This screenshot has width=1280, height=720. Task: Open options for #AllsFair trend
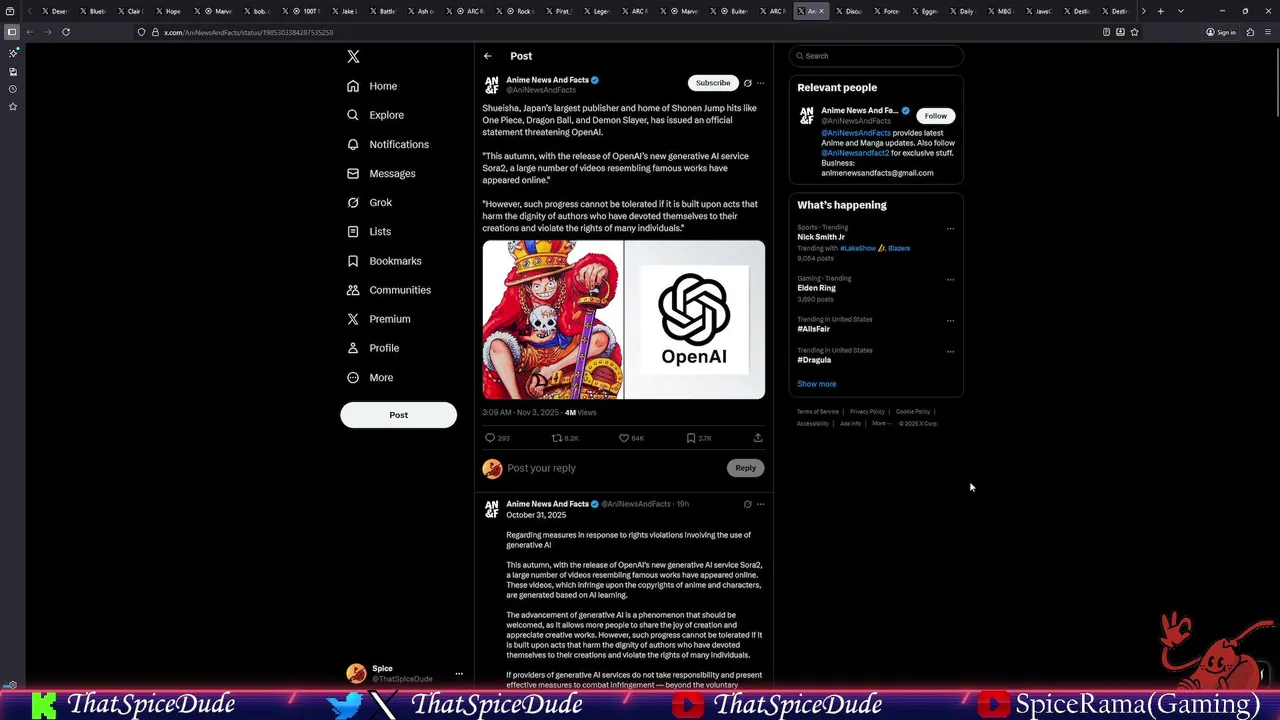tap(950, 321)
